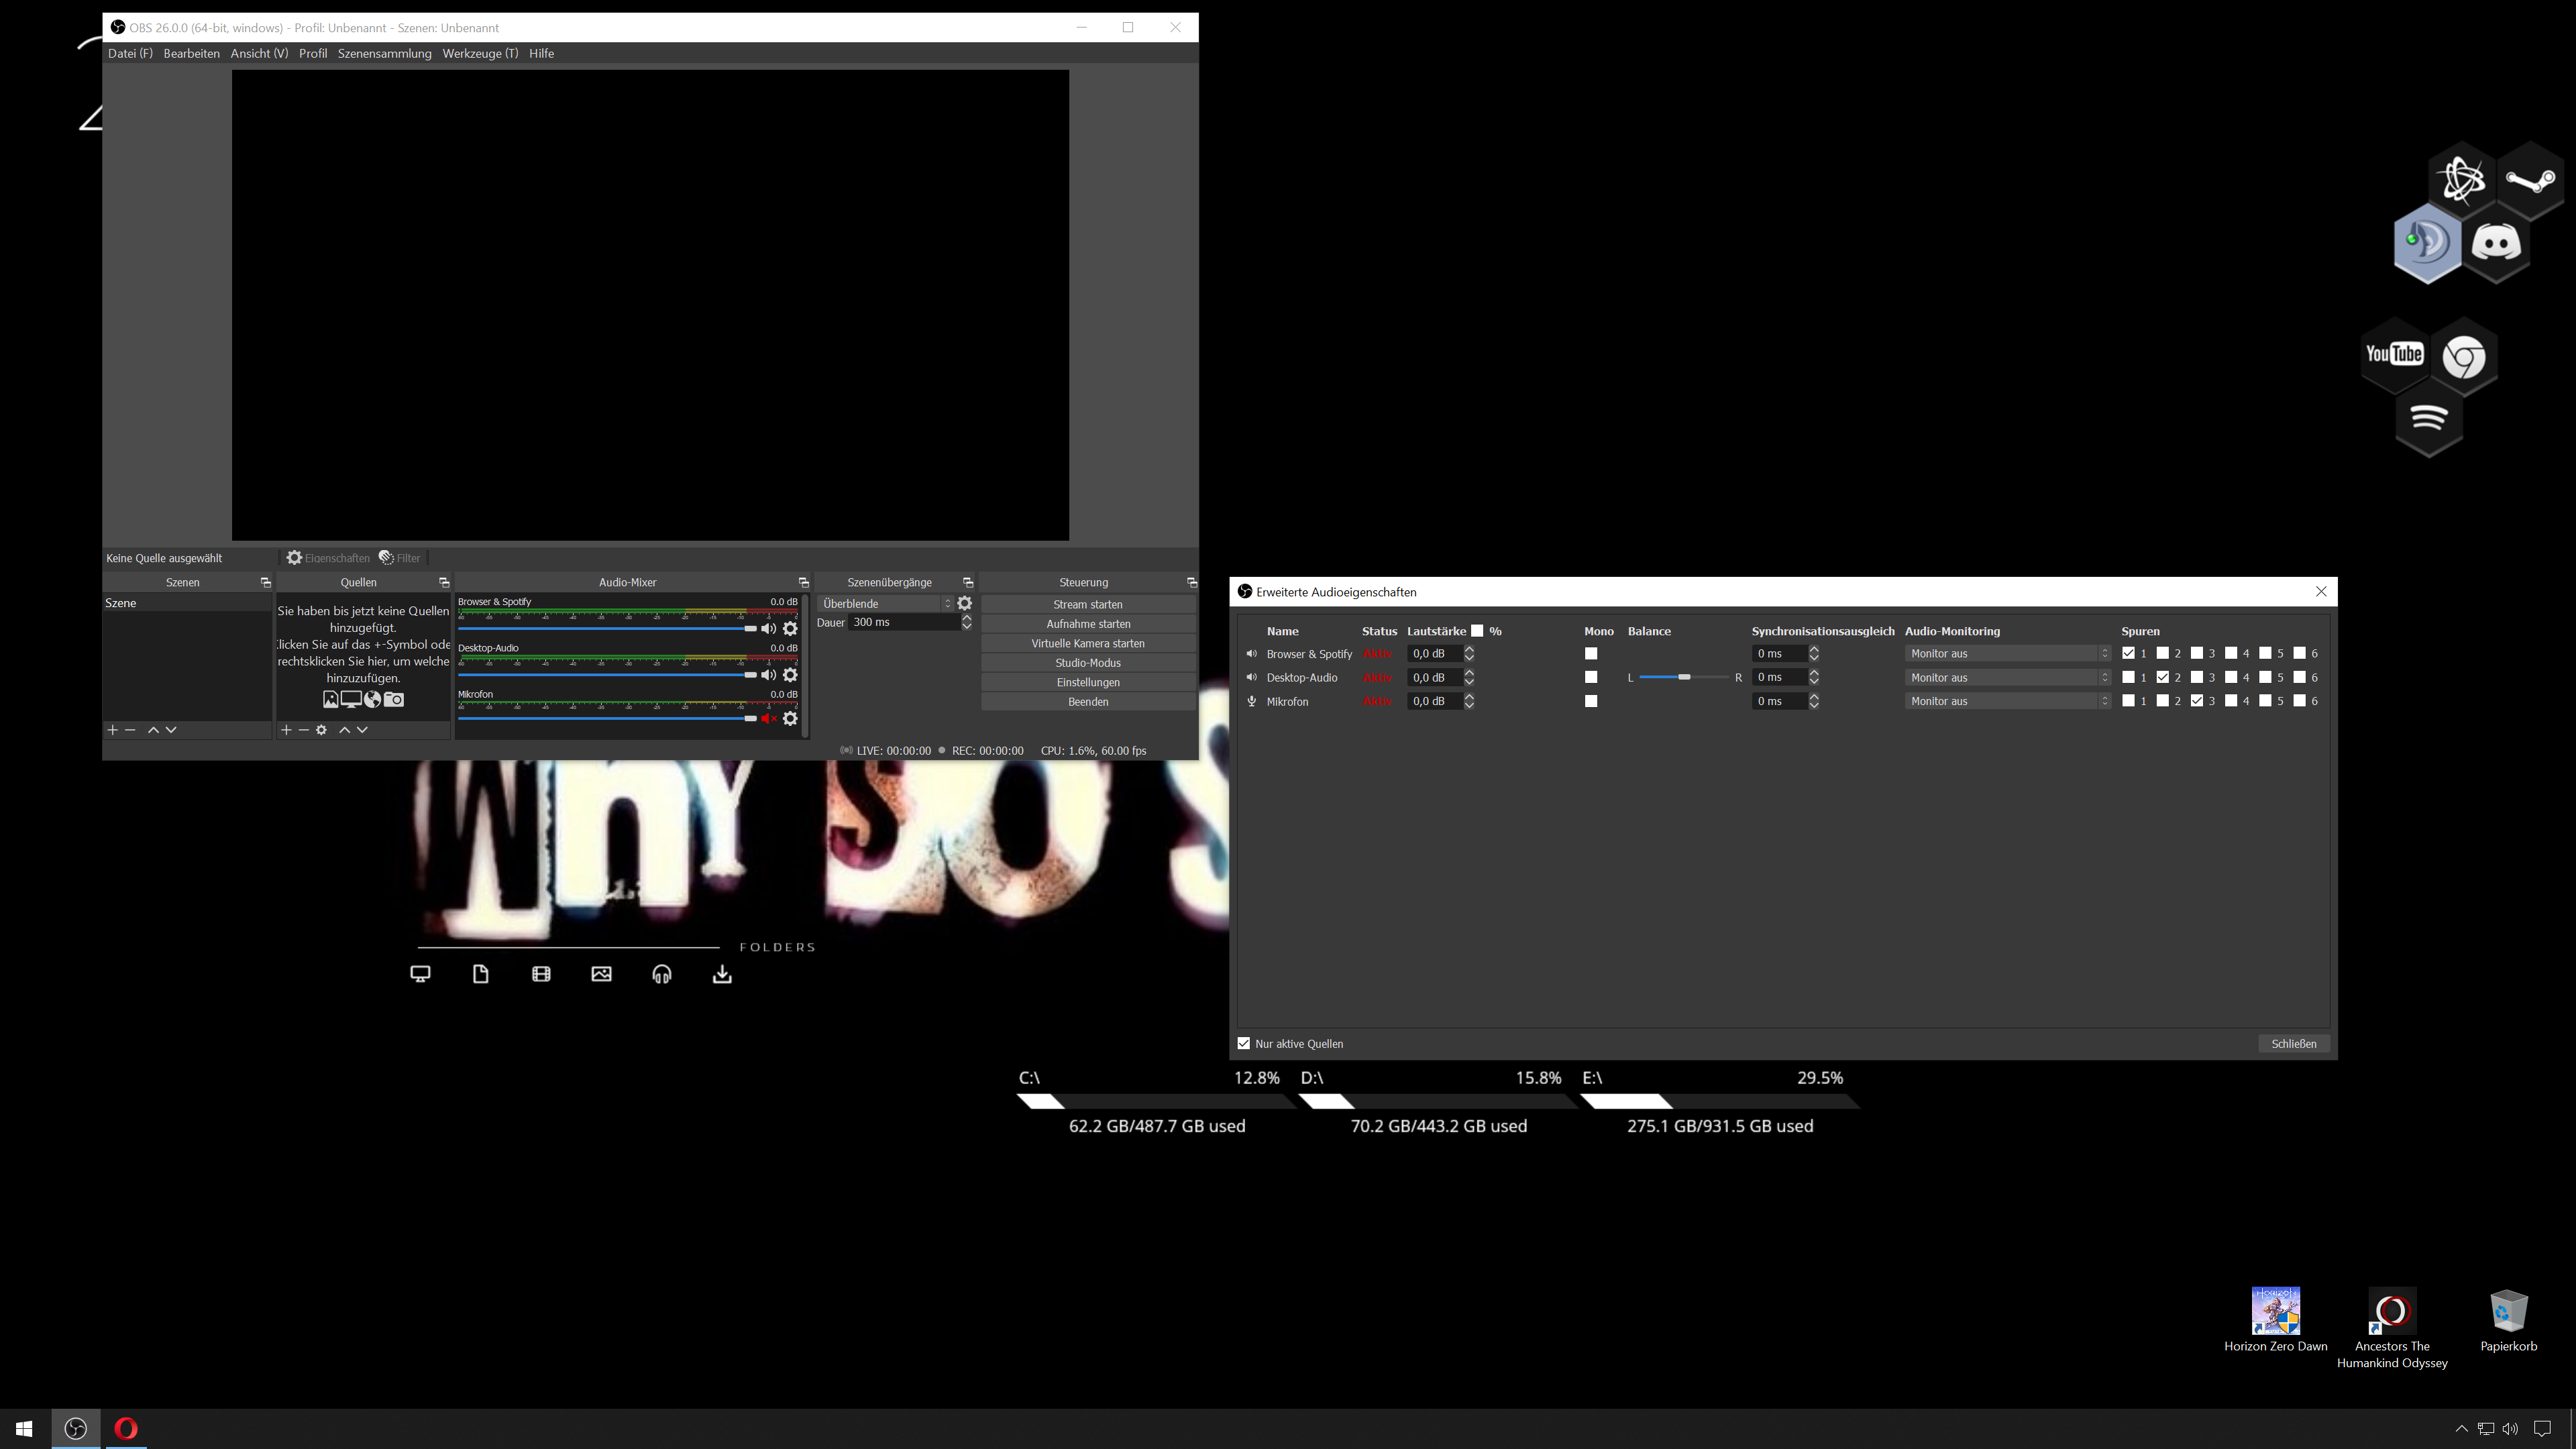Mute the Browser & Spotify speaker icon
2576x1449 pixels.
point(768,629)
